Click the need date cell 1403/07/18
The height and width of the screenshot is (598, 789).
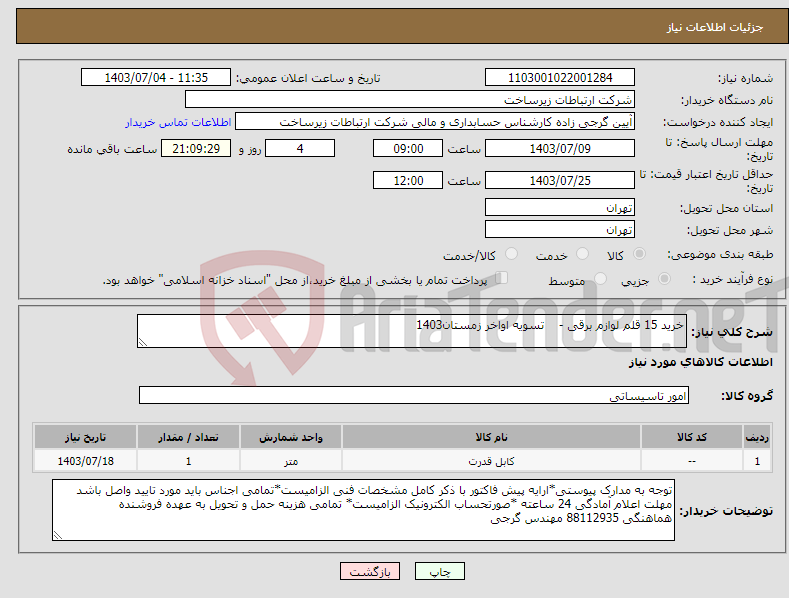coord(86,461)
